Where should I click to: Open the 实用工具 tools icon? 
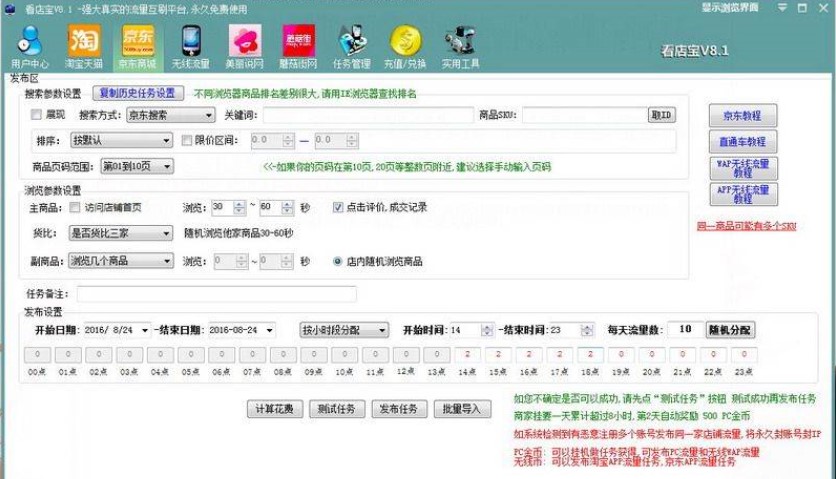point(461,47)
